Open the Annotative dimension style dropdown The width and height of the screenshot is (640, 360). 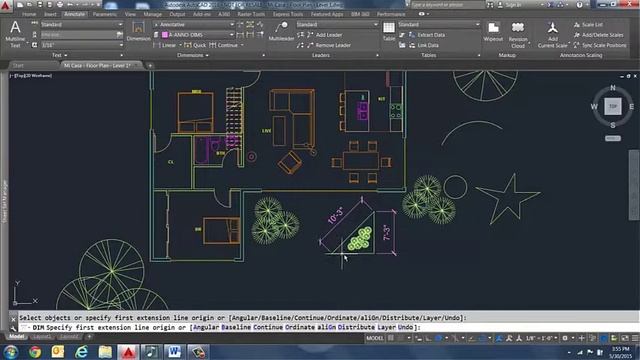pyautogui.click(x=194, y=24)
